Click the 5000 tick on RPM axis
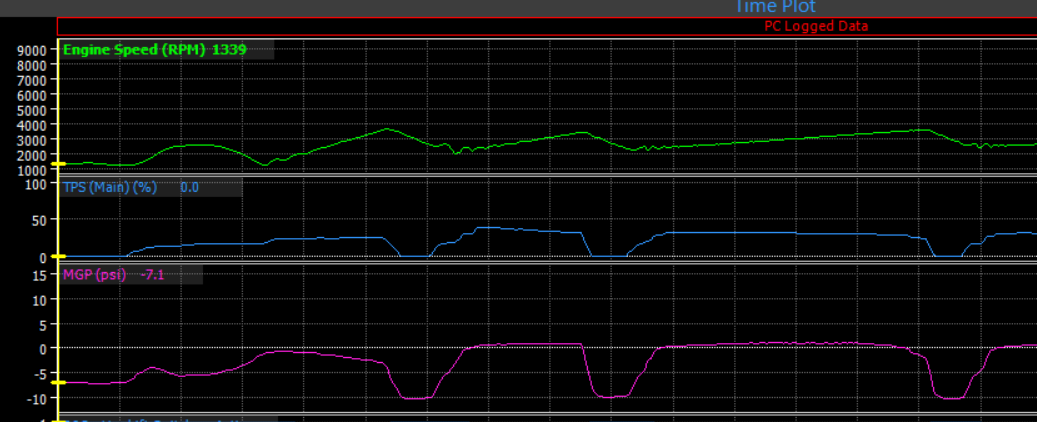The height and width of the screenshot is (422, 1037). [32, 110]
